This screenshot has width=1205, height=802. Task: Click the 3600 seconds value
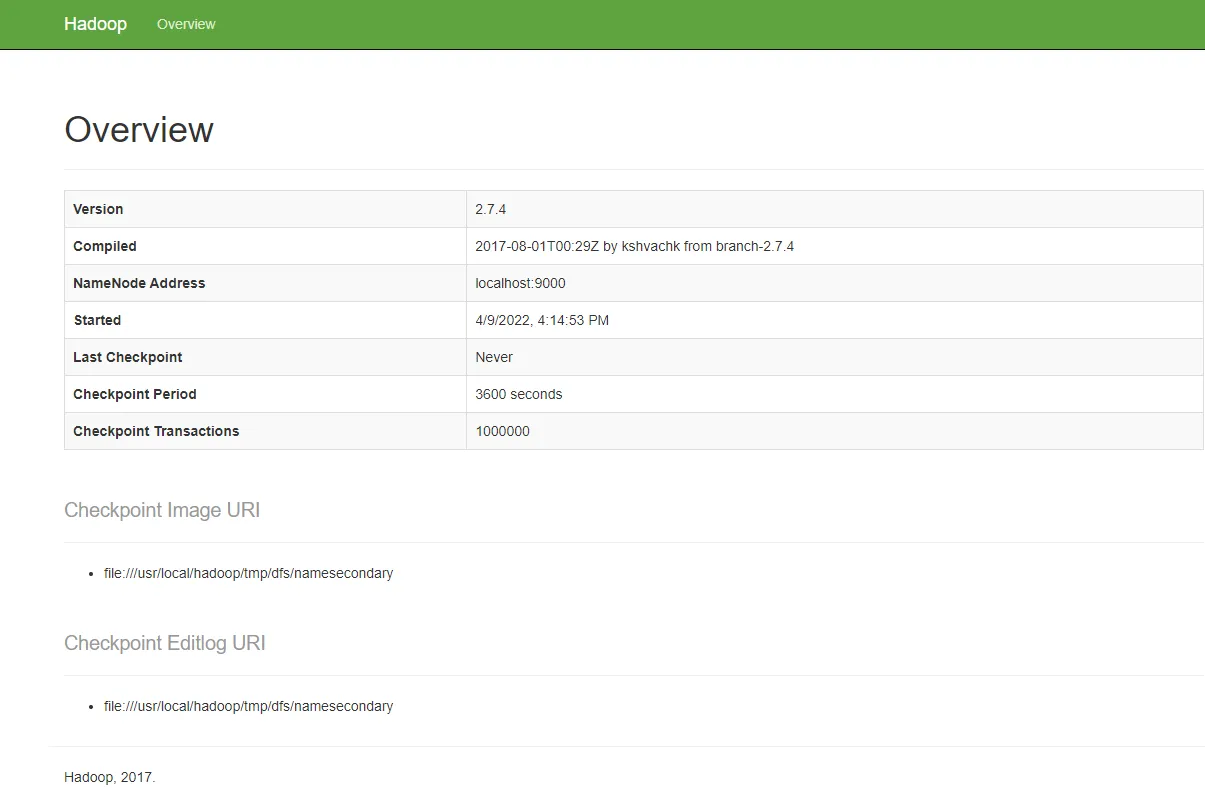(x=519, y=394)
